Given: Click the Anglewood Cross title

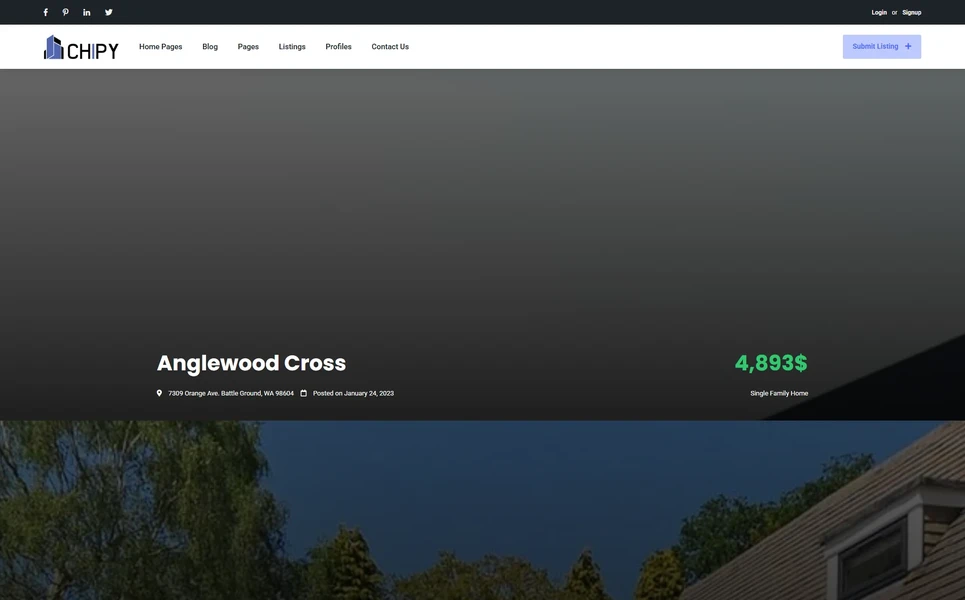Looking at the screenshot, I should pos(252,362).
